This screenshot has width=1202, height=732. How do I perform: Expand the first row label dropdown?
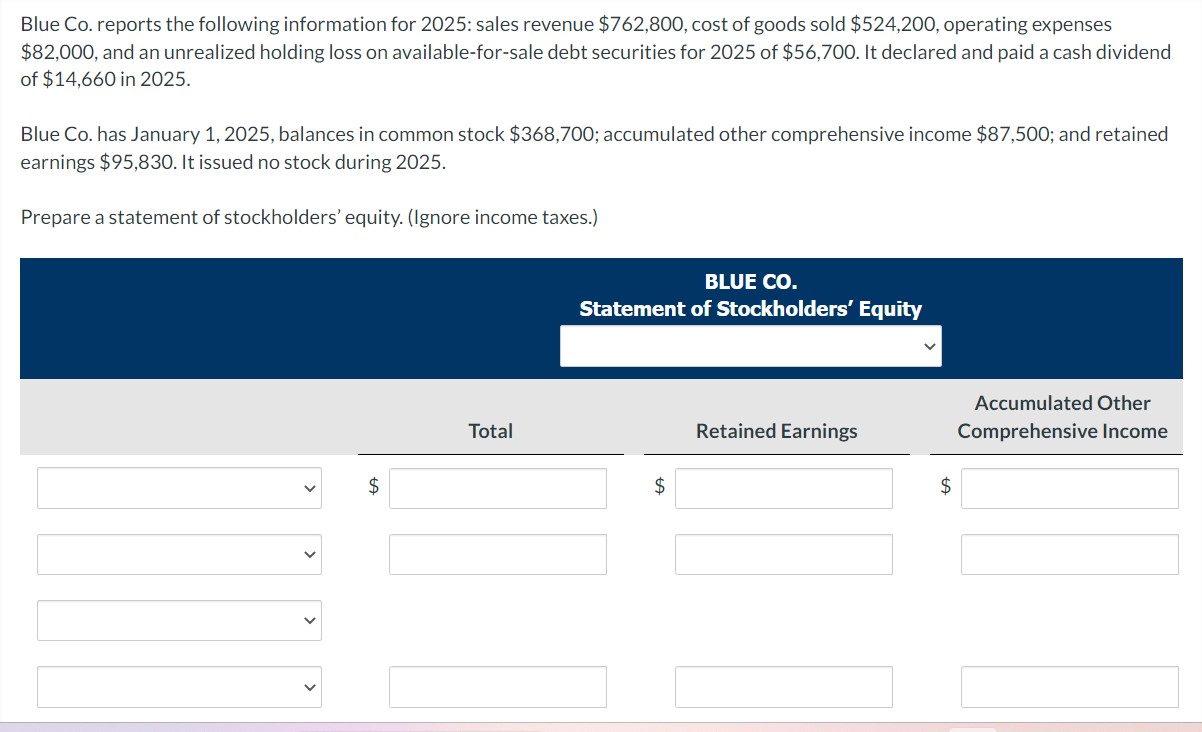[179, 488]
